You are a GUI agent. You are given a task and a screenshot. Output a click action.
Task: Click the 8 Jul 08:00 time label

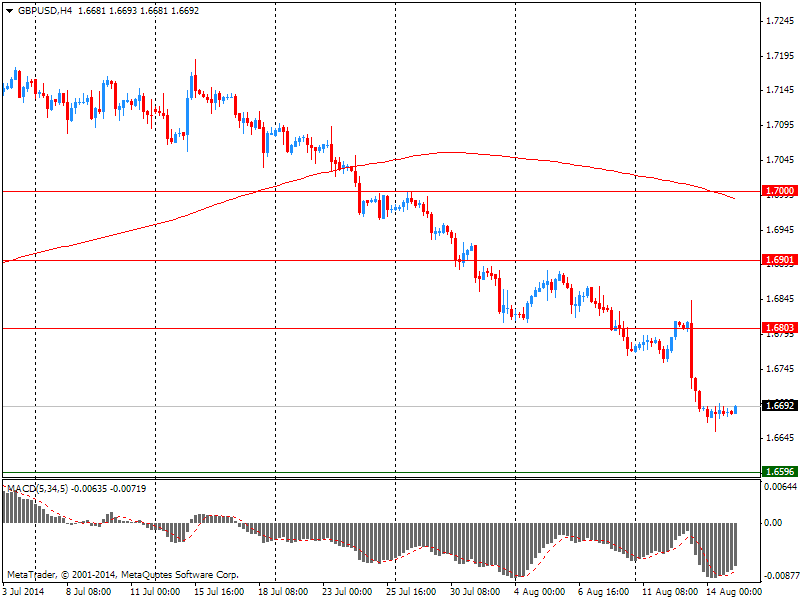(x=89, y=592)
